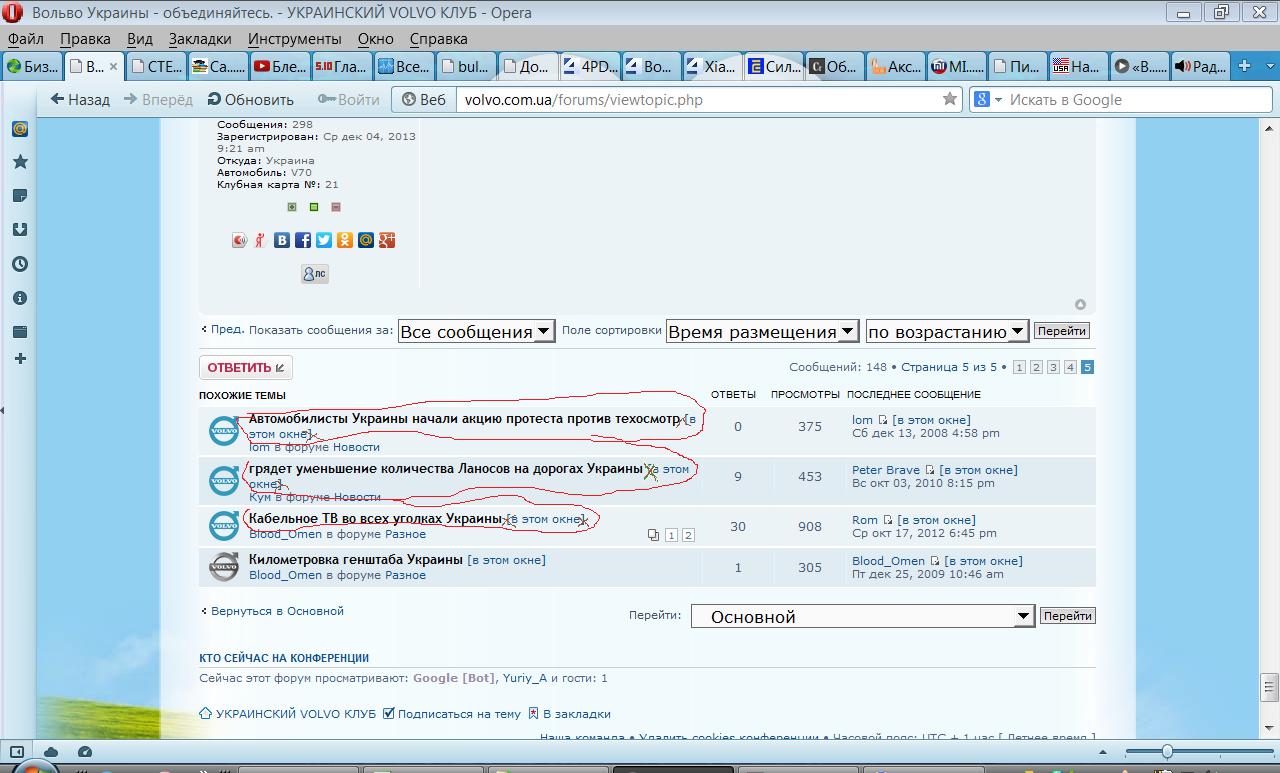Open the Время размещения sort field dropdown
Screen dimensions: 1280x773
pos(762,331)
